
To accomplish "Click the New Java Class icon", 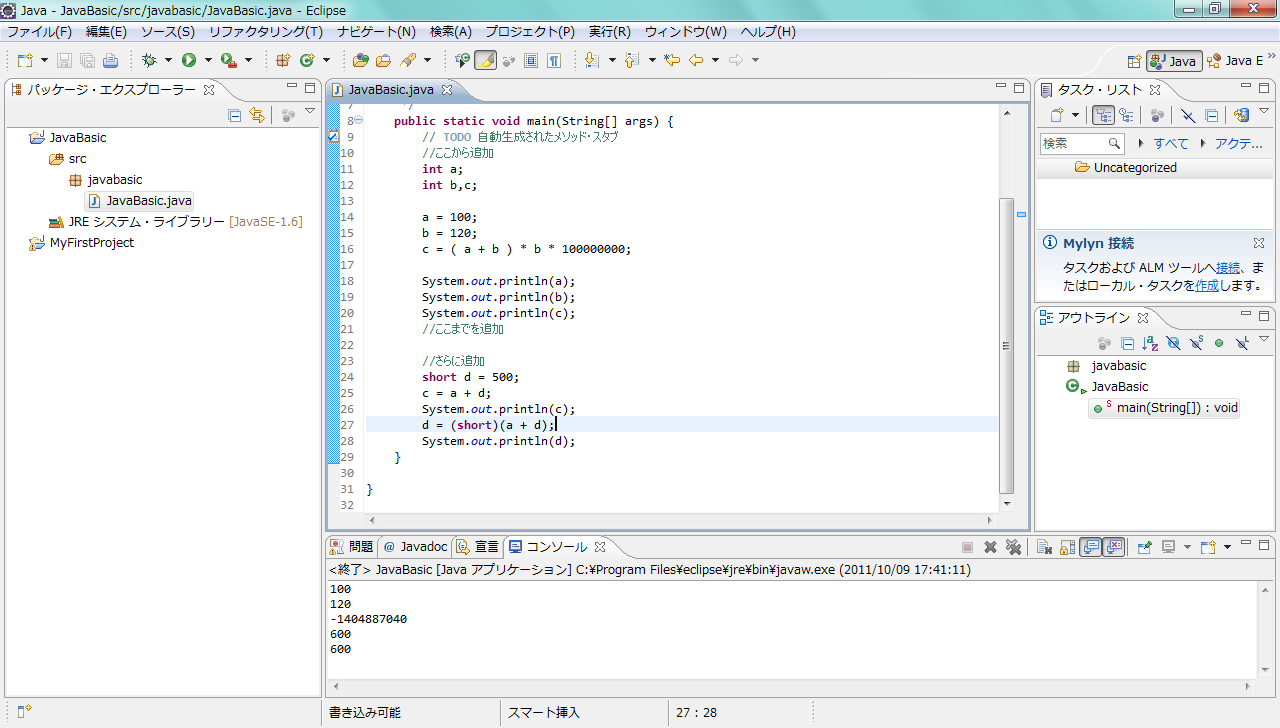I will [307, 61].
